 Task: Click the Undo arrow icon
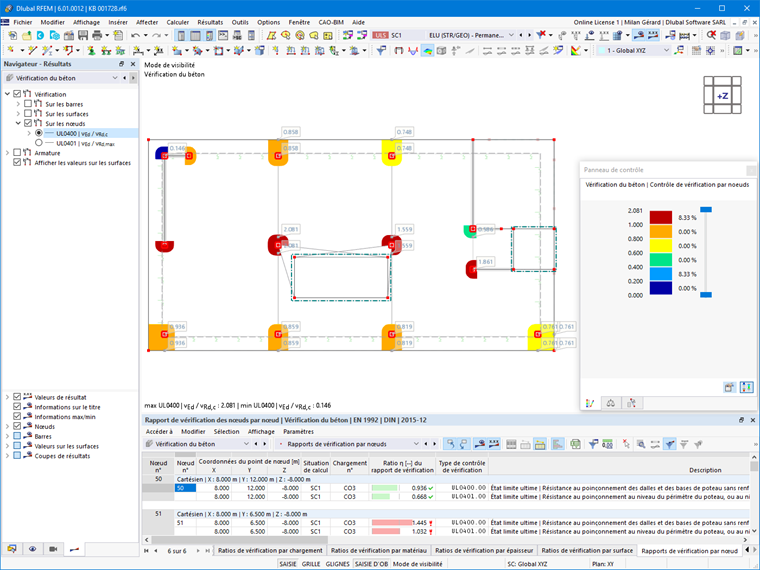coord(136,35)
